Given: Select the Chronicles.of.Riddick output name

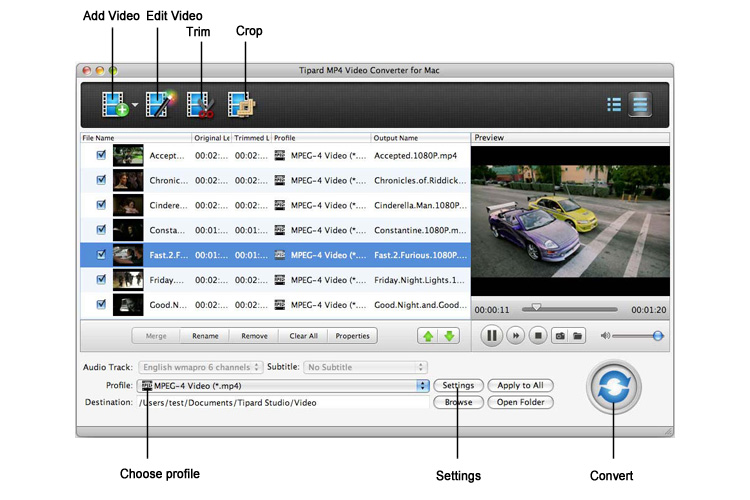Looking at the screenshot, I should click(x=420, y=180).
